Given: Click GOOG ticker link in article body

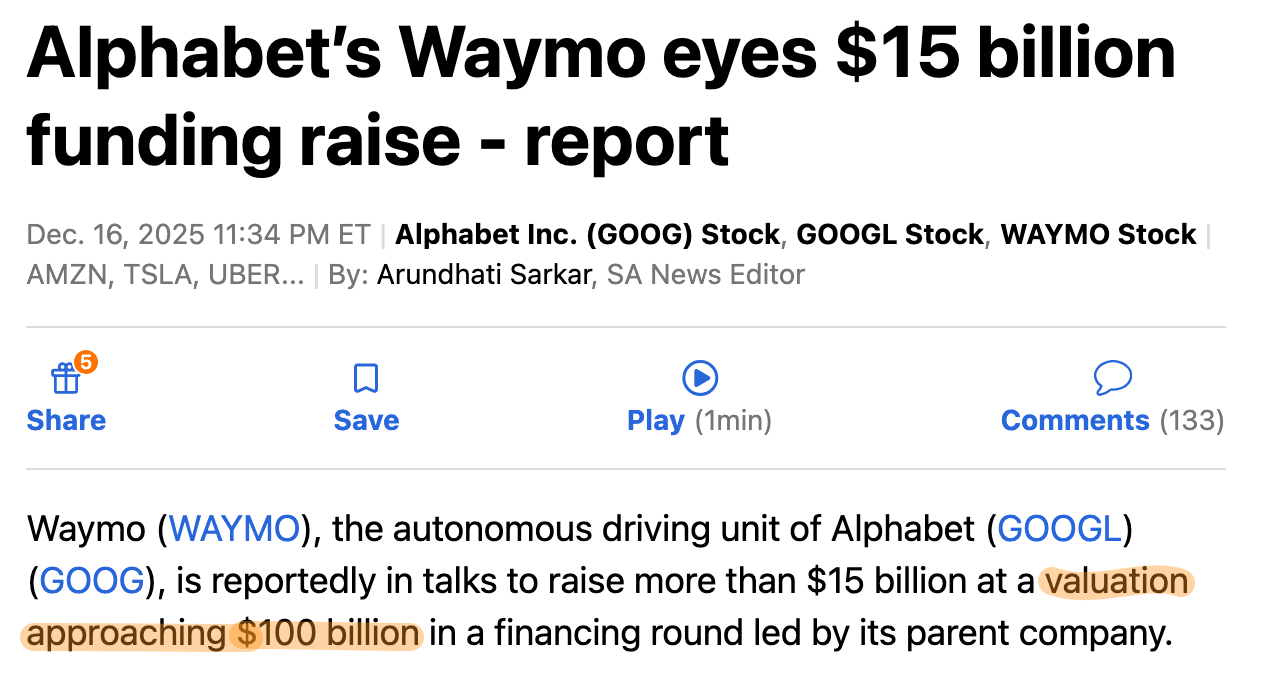Looking at the screenshot, I should (93, 582).
